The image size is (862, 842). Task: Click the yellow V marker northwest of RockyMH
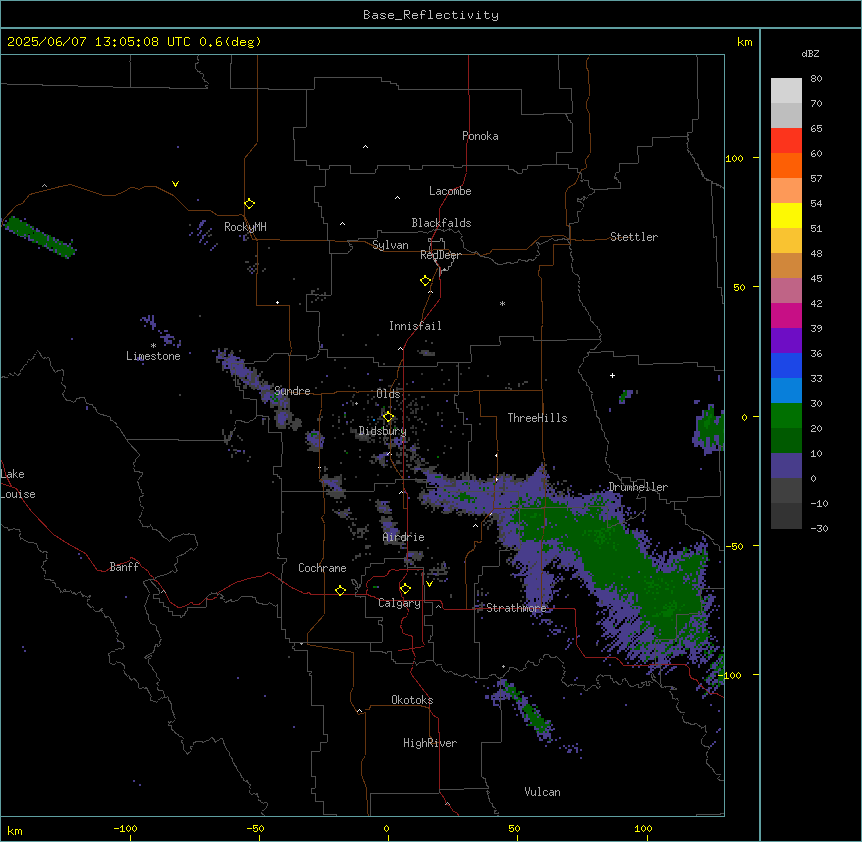pyautogui.click(x=175, y=184)
